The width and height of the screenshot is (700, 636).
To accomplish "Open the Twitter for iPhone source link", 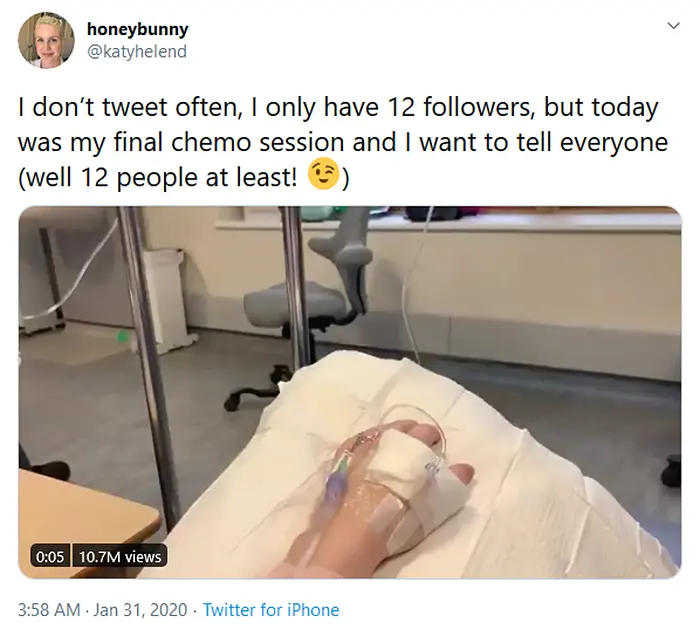I will tap(271, 609).
